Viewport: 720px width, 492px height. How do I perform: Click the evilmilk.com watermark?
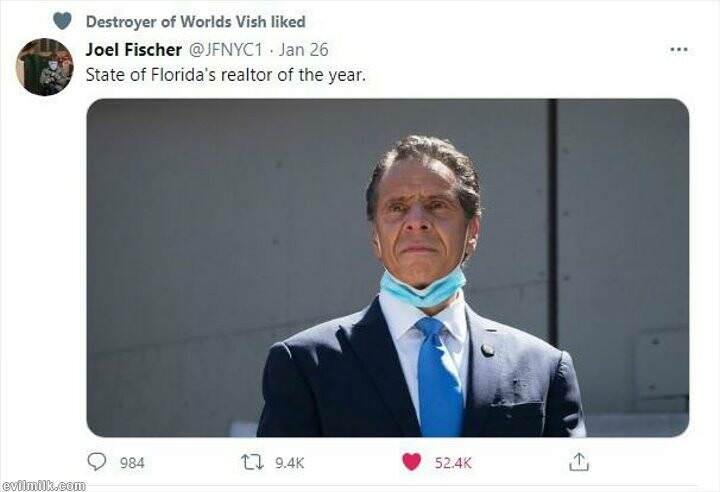tap(42, 485)
